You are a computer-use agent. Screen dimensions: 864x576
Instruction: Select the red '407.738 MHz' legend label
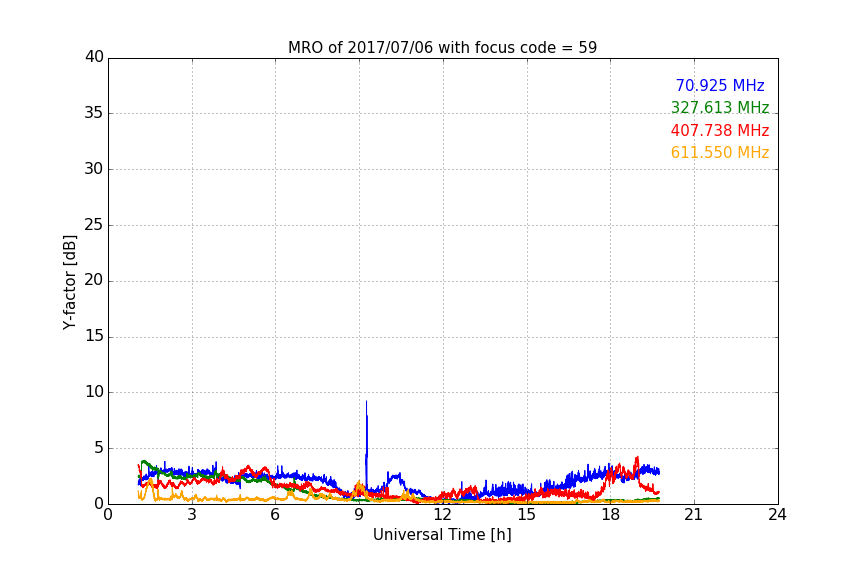click(x=720, y=131)
